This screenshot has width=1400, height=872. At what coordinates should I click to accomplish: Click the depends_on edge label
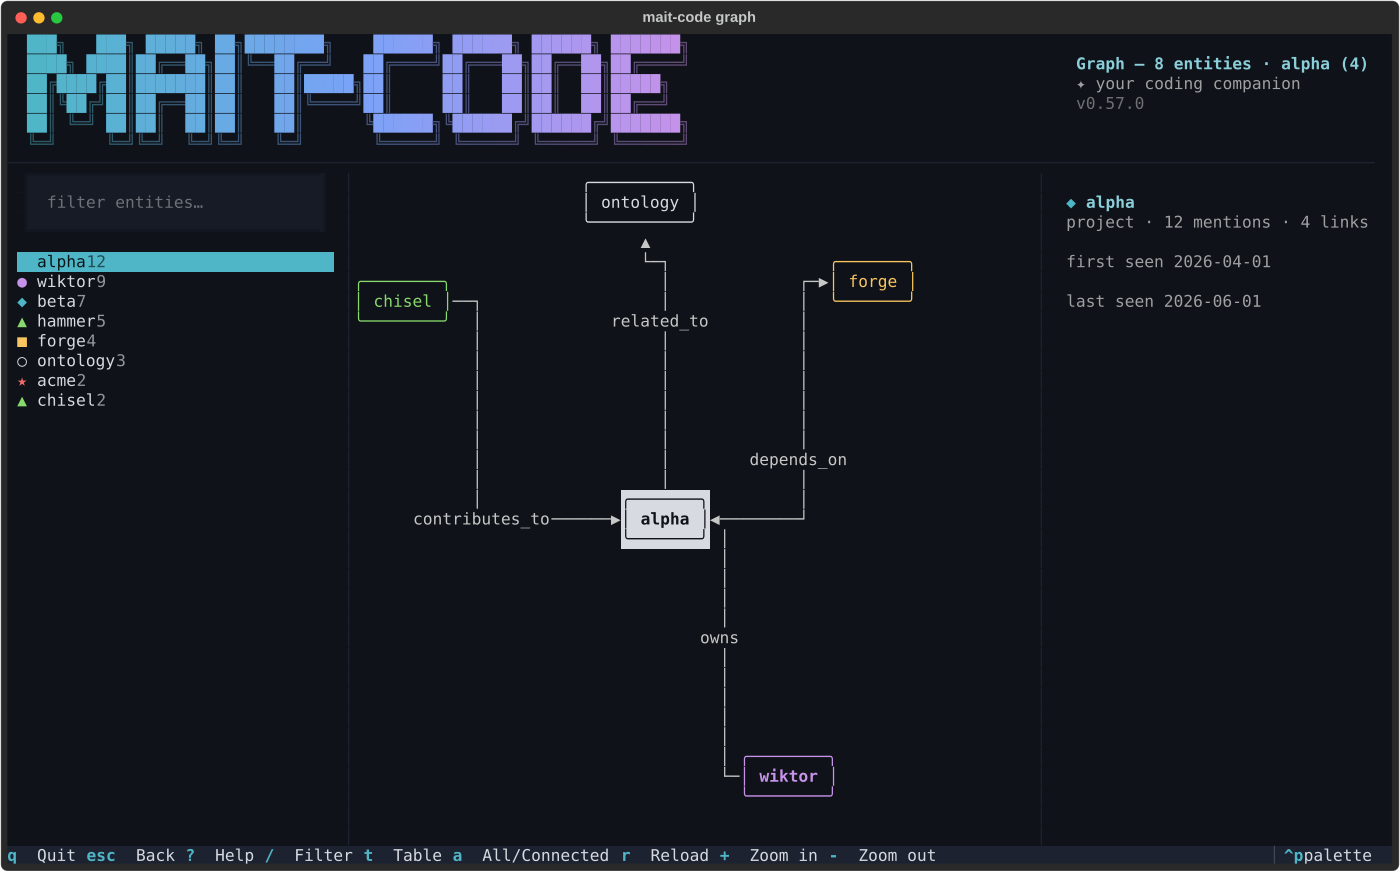point(798,460)
